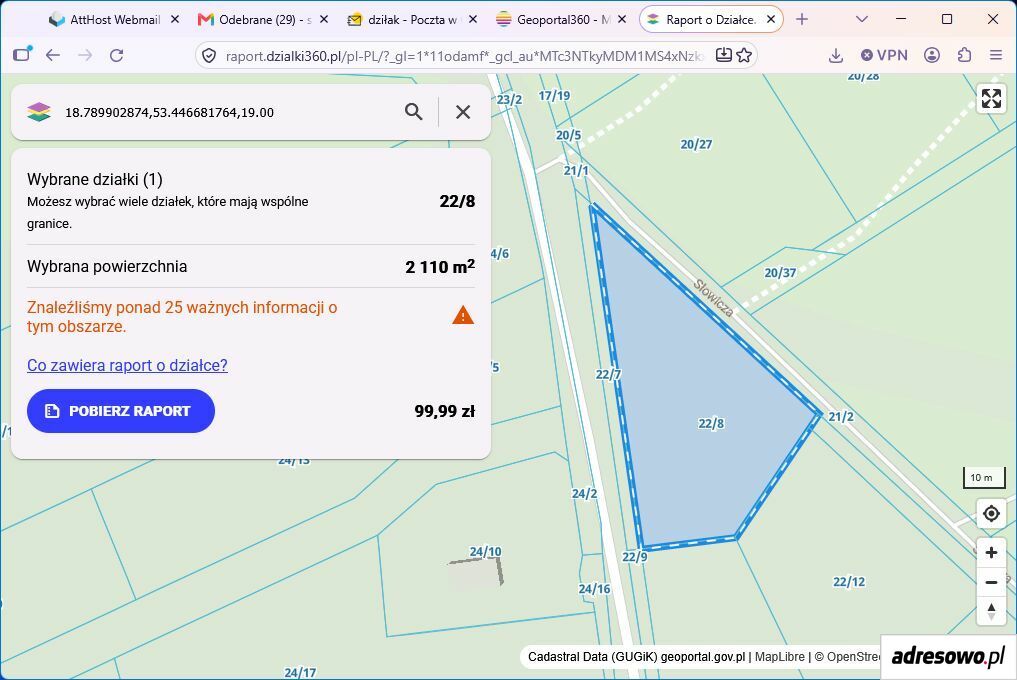Open the VPN panel
Viewport: 1017px width, 680px height.
(884, 55)
